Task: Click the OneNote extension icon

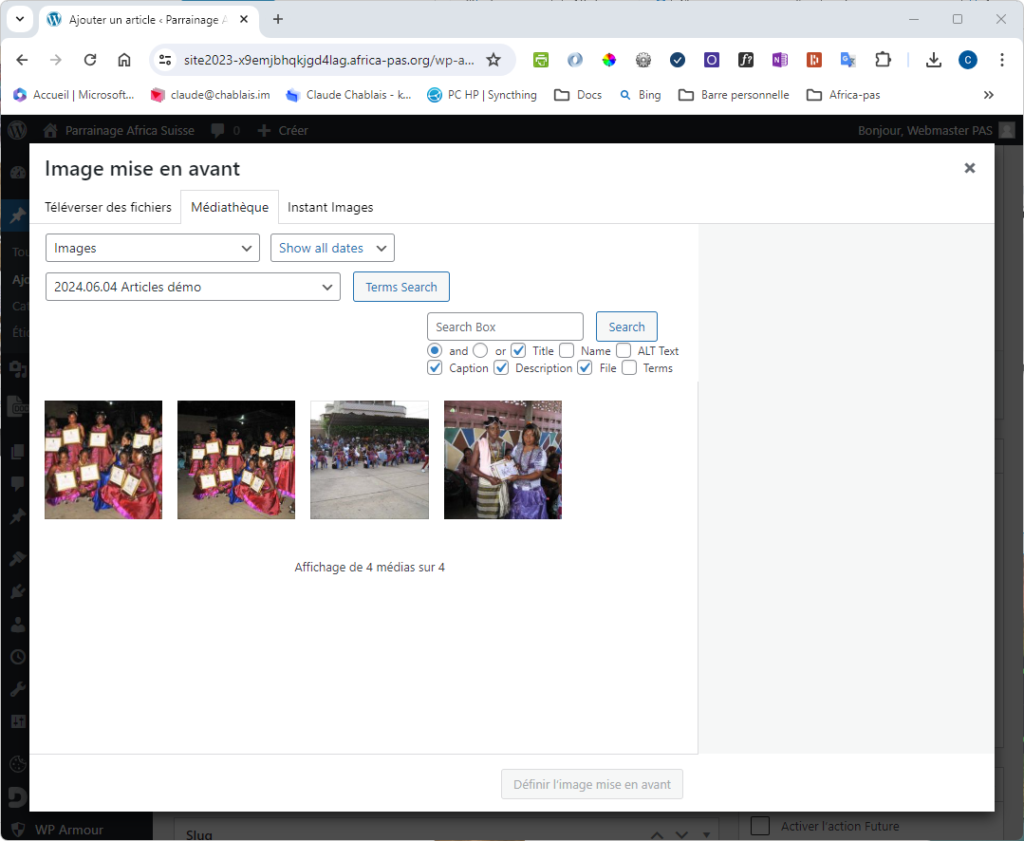Action: click(x=780, y=60)
